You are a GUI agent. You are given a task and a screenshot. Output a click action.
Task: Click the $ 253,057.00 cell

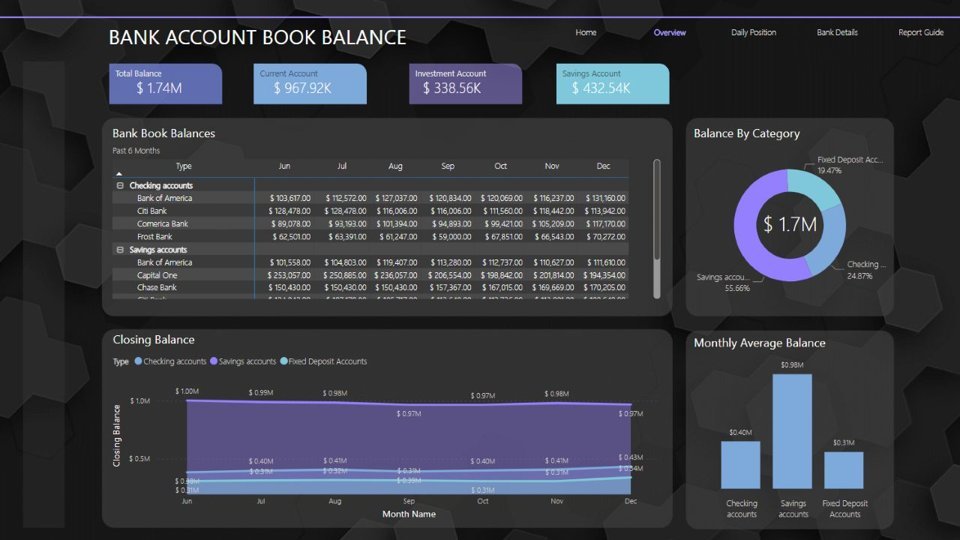[289, 276]
